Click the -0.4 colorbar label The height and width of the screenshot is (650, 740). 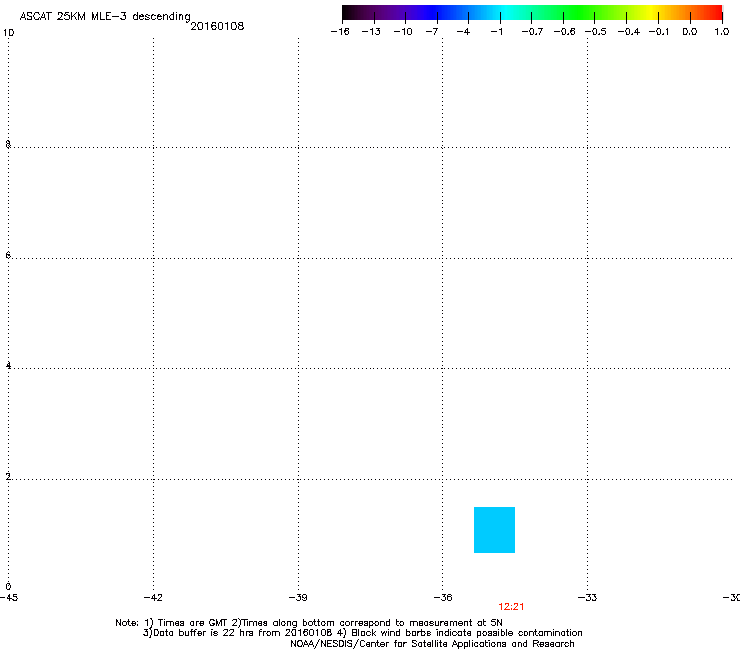tap(629, 32)
